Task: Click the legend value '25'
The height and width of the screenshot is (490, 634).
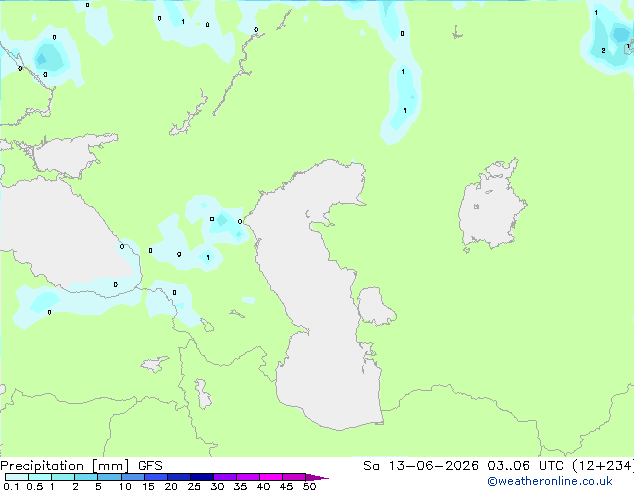Action: [x=194, y=486]
